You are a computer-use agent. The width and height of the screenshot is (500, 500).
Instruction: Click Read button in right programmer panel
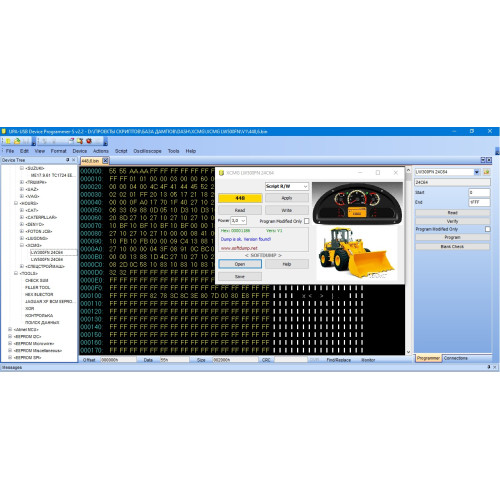[x=452, y=212]
